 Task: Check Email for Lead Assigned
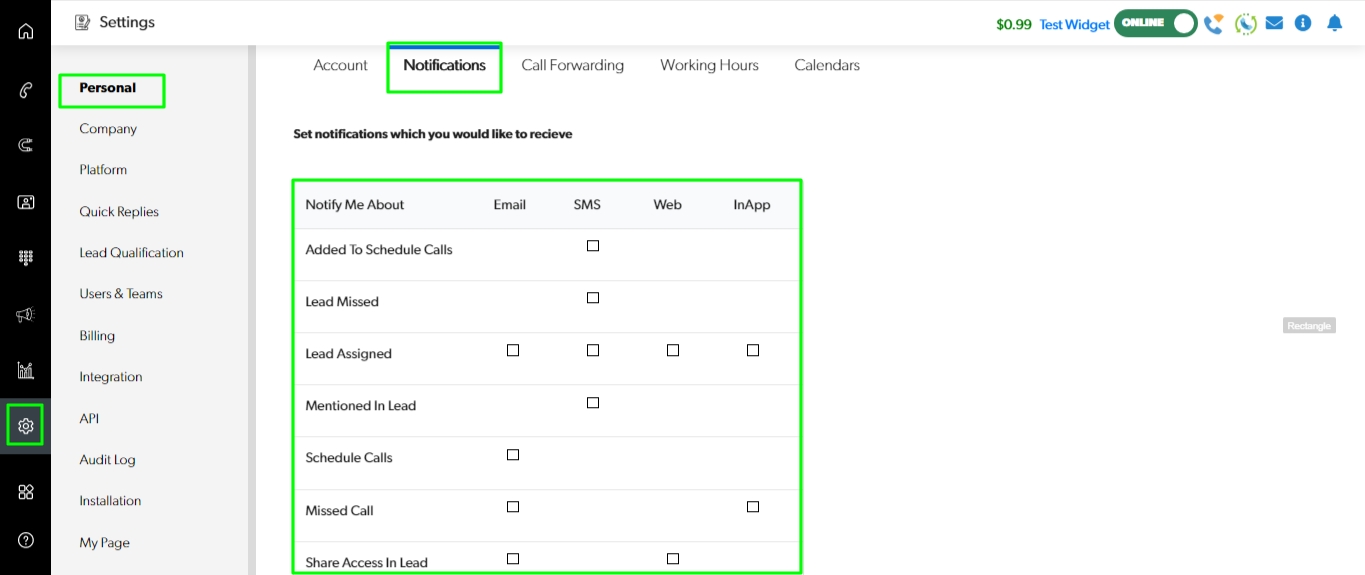click(x=513, y=350)
